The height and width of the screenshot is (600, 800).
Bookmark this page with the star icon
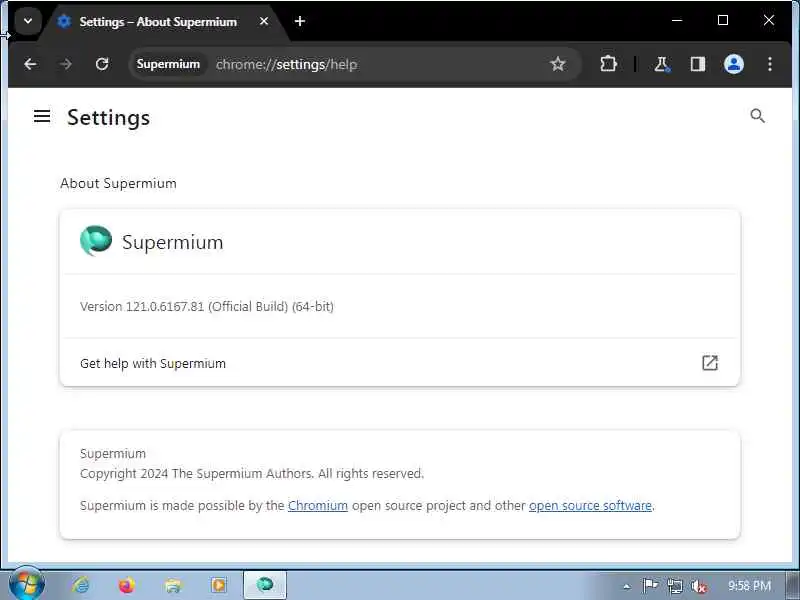click(558, 64)
